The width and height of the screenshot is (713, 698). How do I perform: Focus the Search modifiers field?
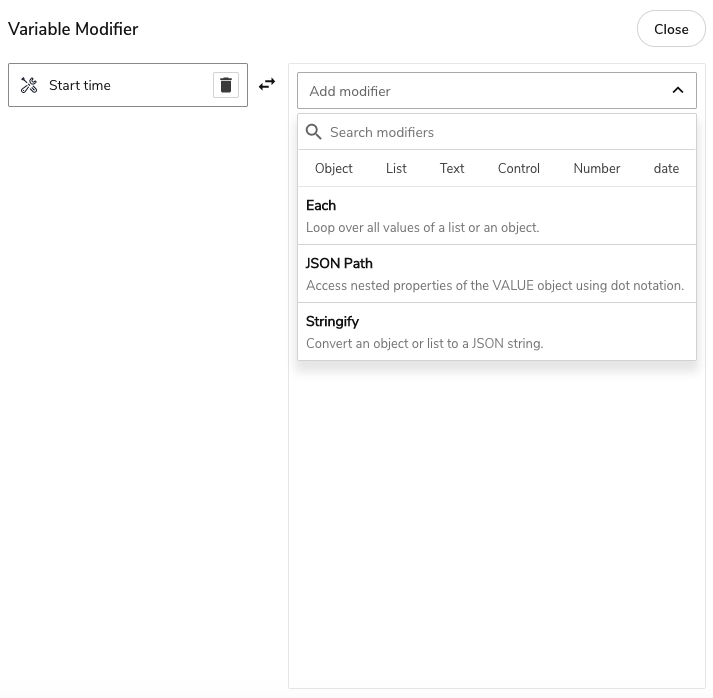click(505, 132)
